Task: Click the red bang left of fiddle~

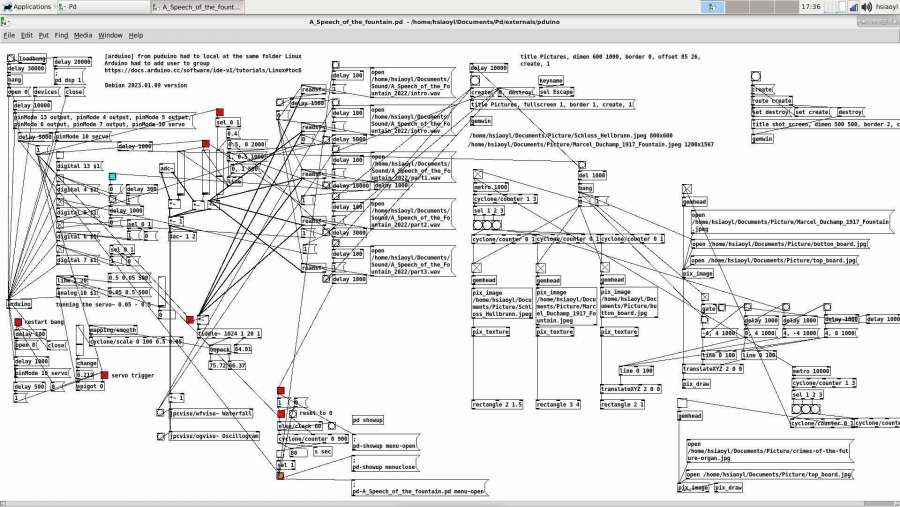Action: 190,320
